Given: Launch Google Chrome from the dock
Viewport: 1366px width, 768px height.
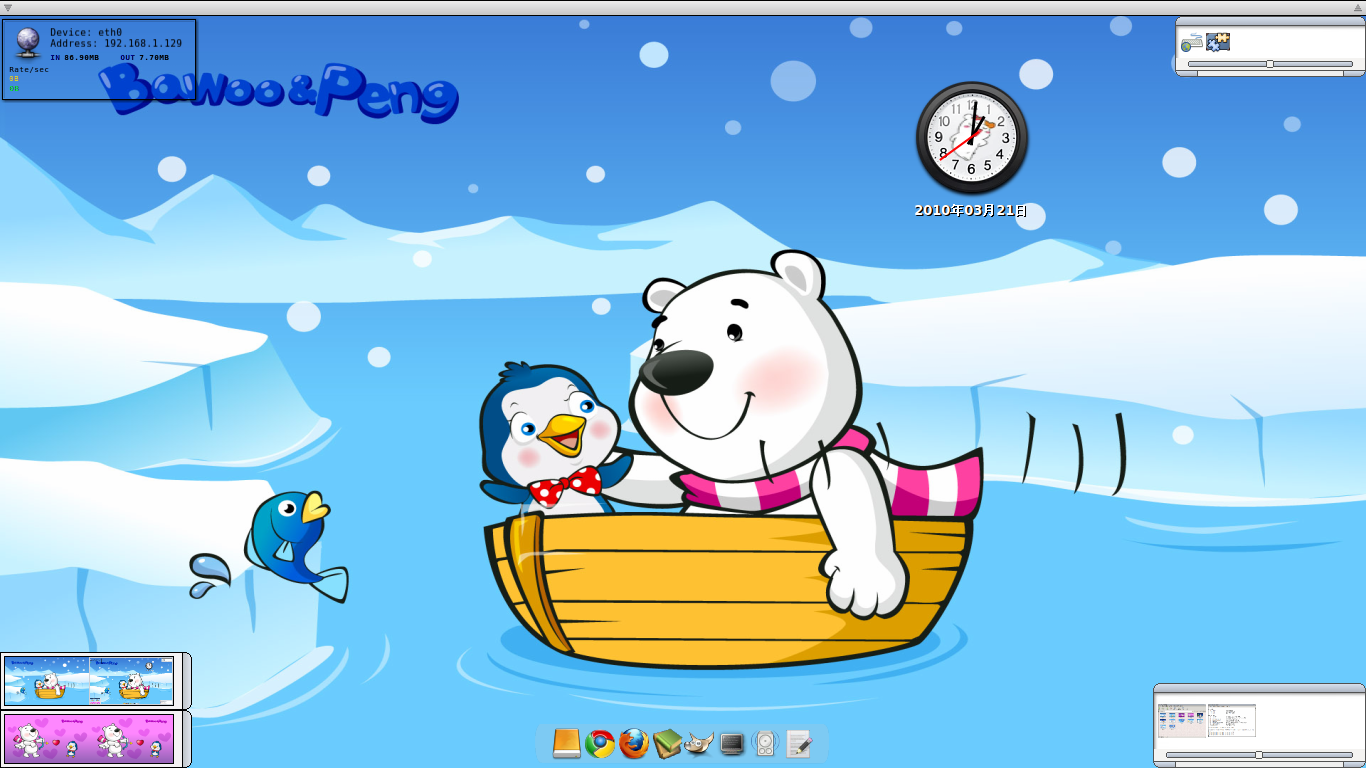Looking at the screenshot, I should (x=600, y=743).
